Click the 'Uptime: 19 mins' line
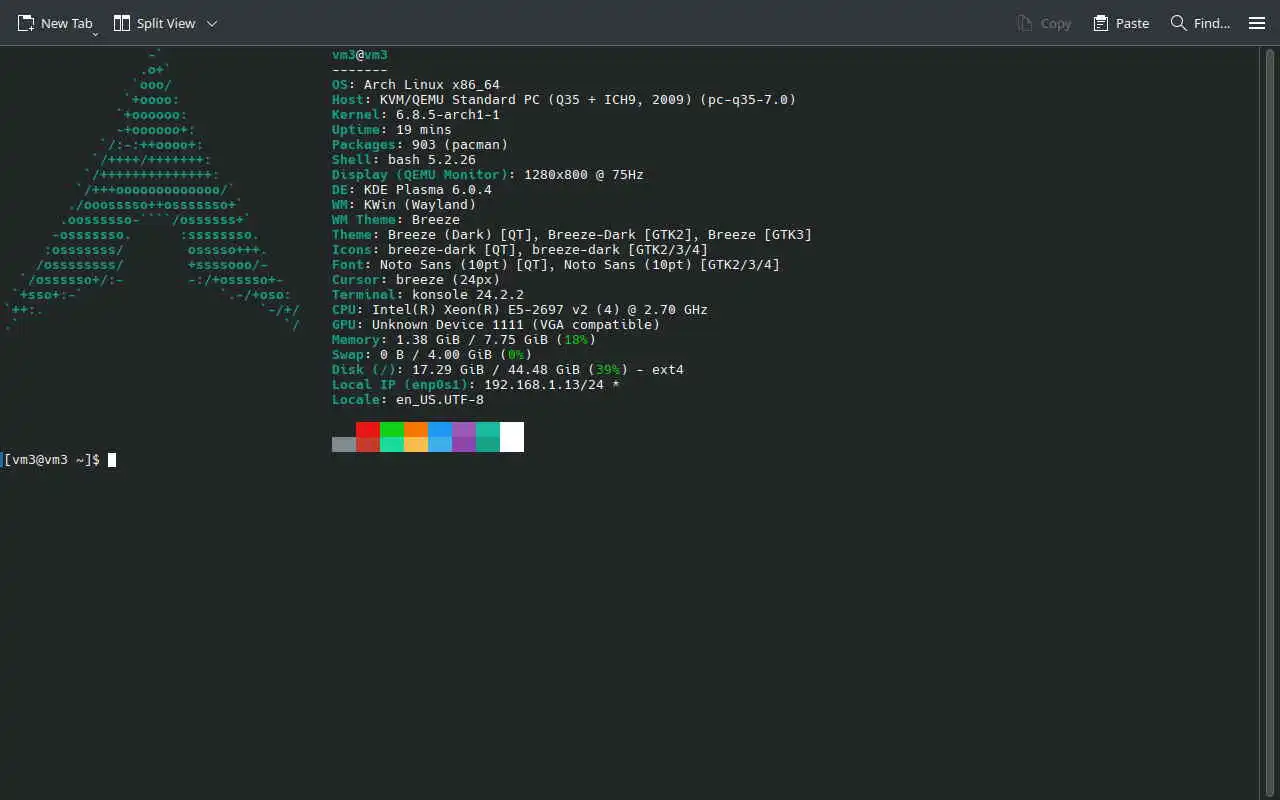 (x=392, y=130)
